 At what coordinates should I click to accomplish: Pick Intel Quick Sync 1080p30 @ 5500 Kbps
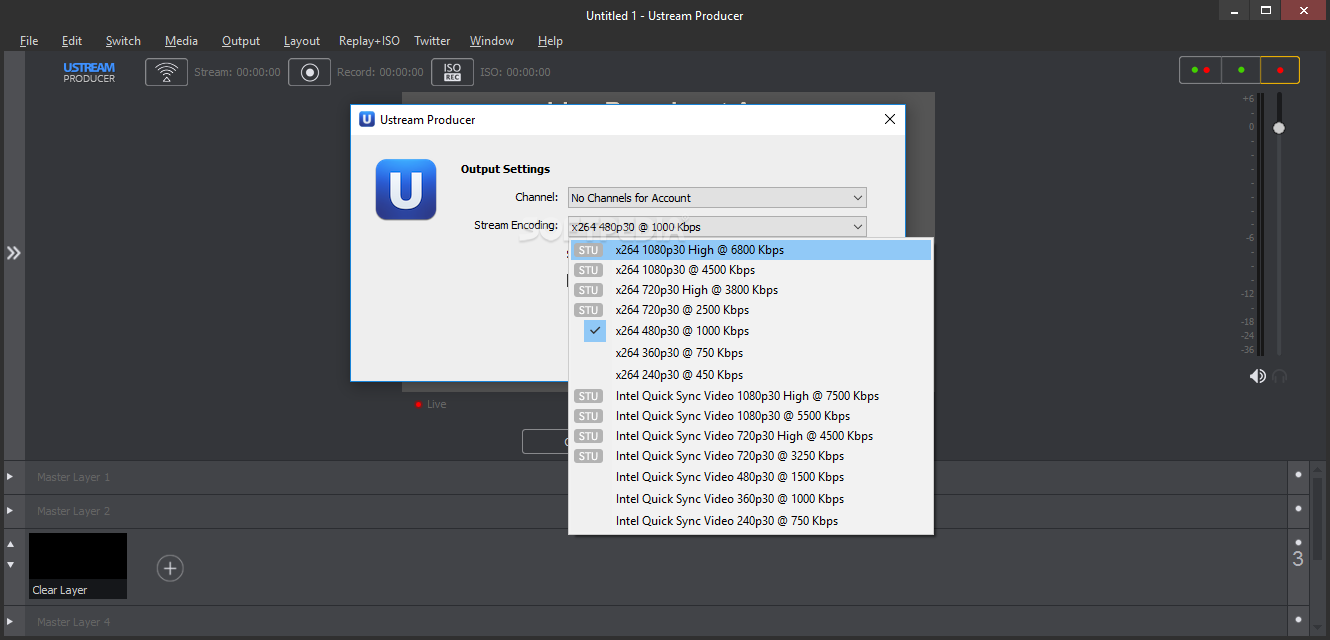[751, 416]
